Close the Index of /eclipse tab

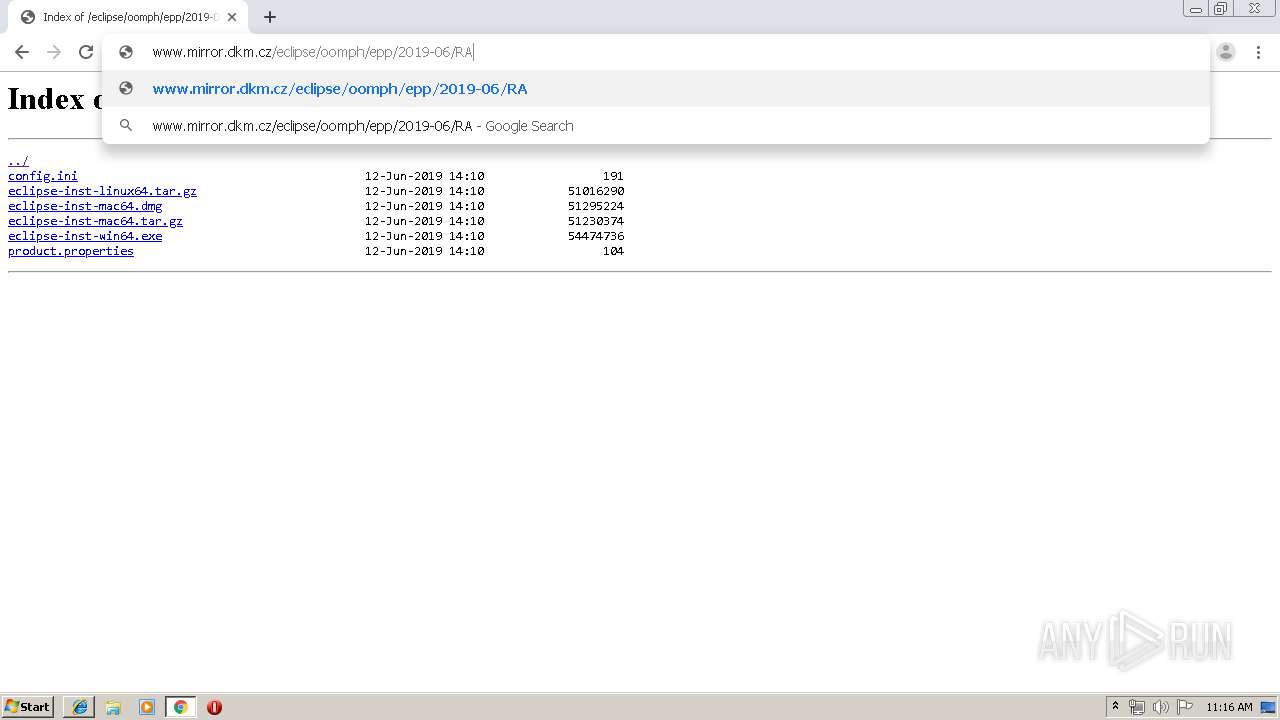pos(232,17)
